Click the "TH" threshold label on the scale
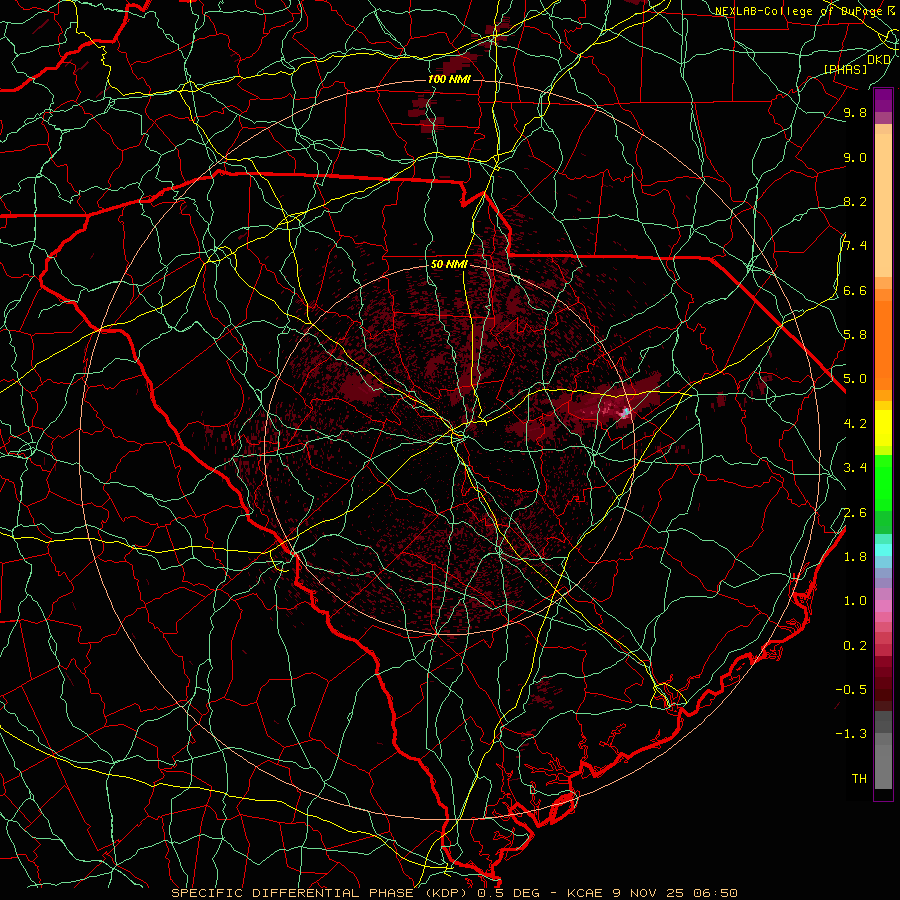The width and height of the screenshot is (900, 900). [x=859, y=778]
